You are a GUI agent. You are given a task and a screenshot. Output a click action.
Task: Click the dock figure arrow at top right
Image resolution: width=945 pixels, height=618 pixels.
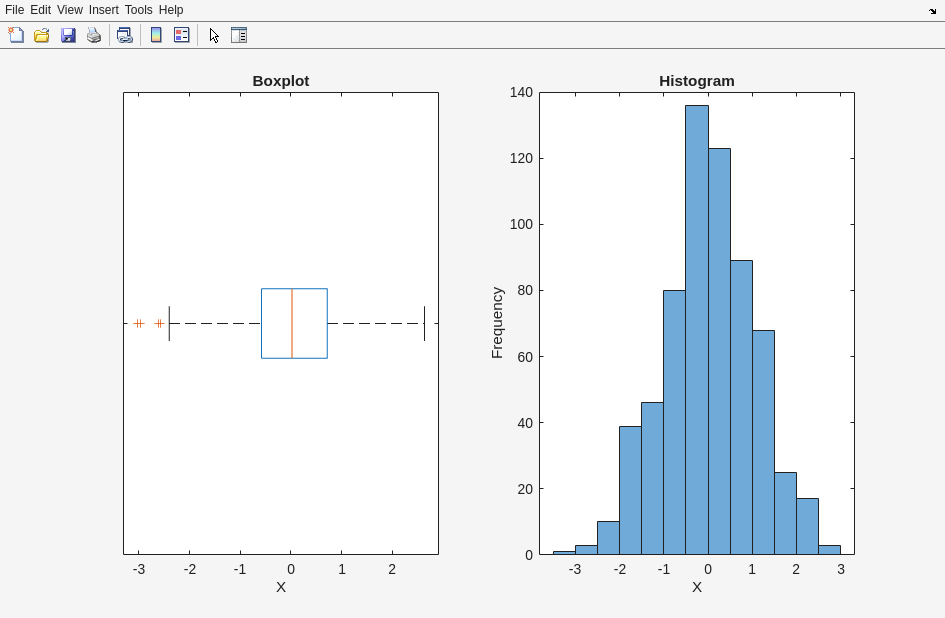tap(932, 11)
